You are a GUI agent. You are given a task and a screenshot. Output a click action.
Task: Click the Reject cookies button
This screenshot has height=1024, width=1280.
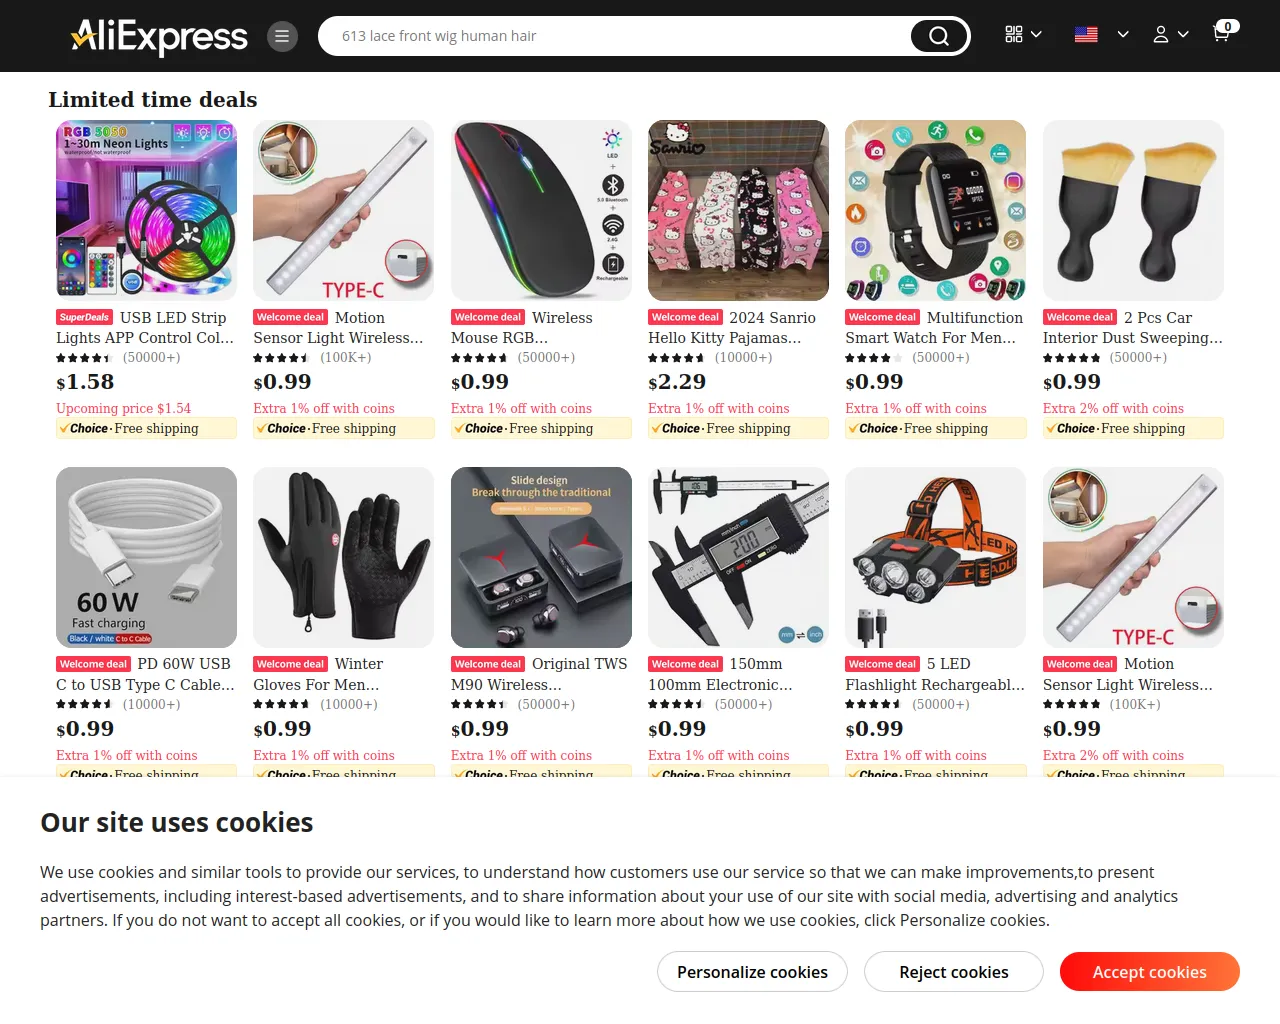click(x=954, y=972)
